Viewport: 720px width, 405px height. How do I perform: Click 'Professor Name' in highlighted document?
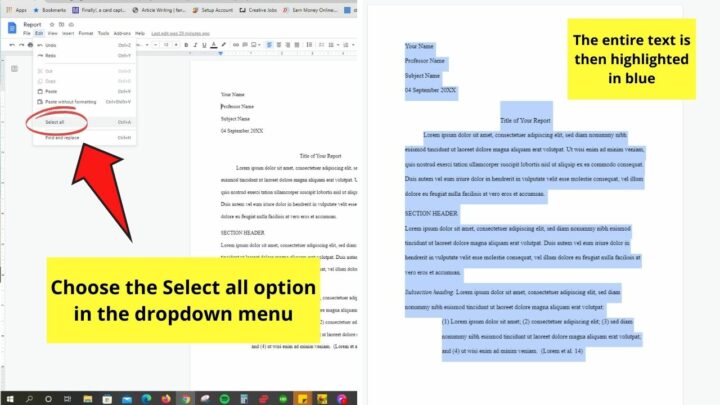(x=424, y=61)
